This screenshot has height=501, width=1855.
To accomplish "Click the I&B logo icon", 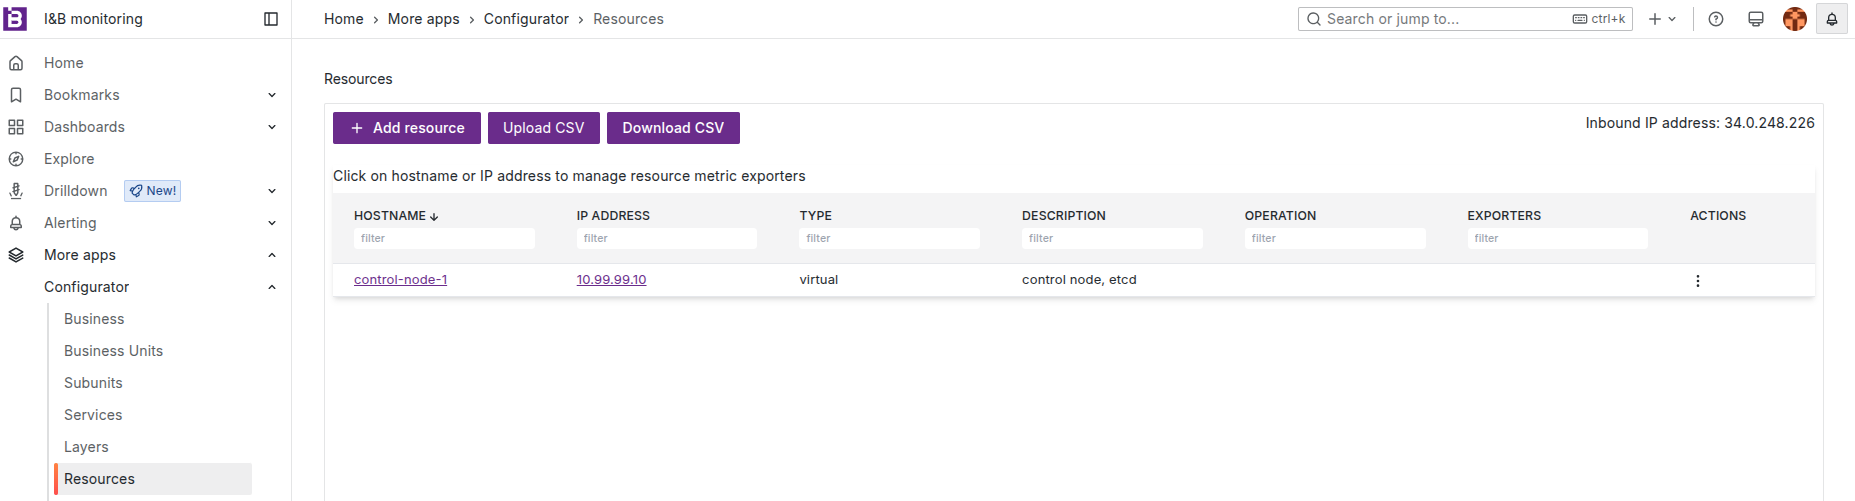I will point(15,18).
